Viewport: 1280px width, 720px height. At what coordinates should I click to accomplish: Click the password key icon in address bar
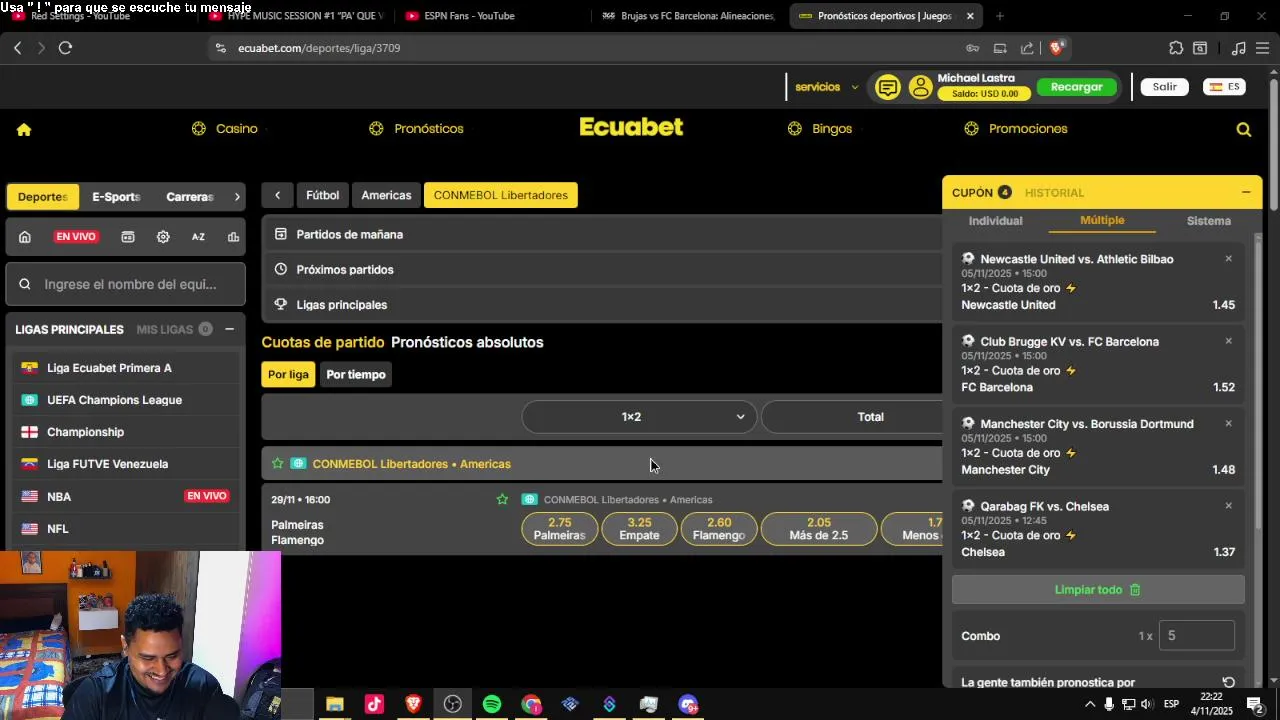tap(972, 48)
